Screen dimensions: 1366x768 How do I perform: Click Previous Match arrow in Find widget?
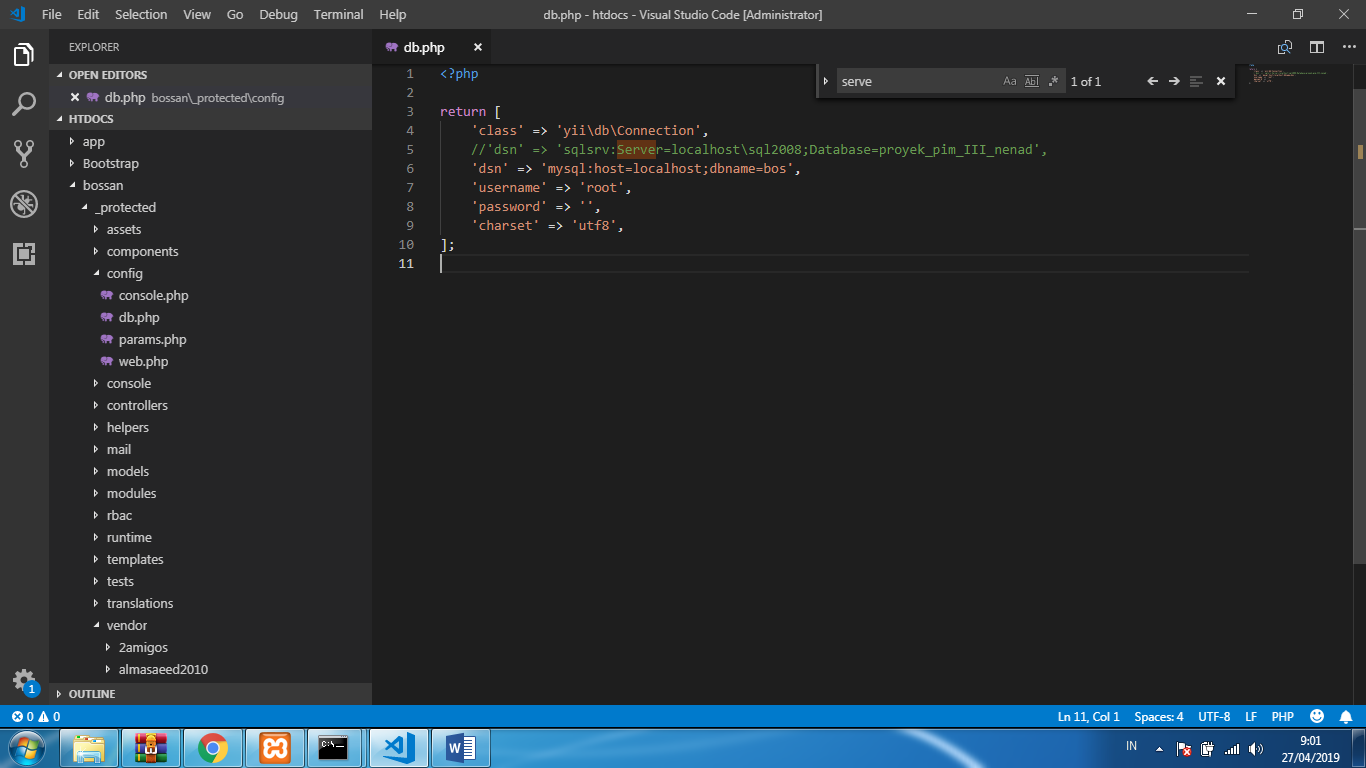pyautogui.click(x=1151, y=81)
